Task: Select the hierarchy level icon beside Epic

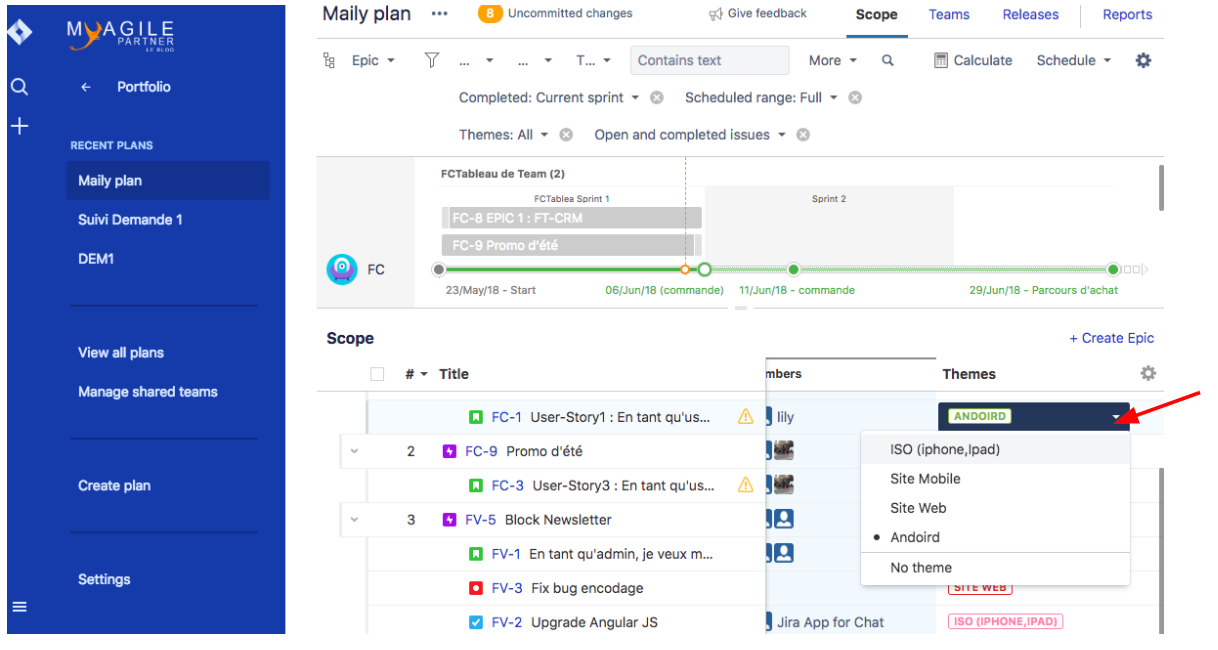Action: coord(328,60)
